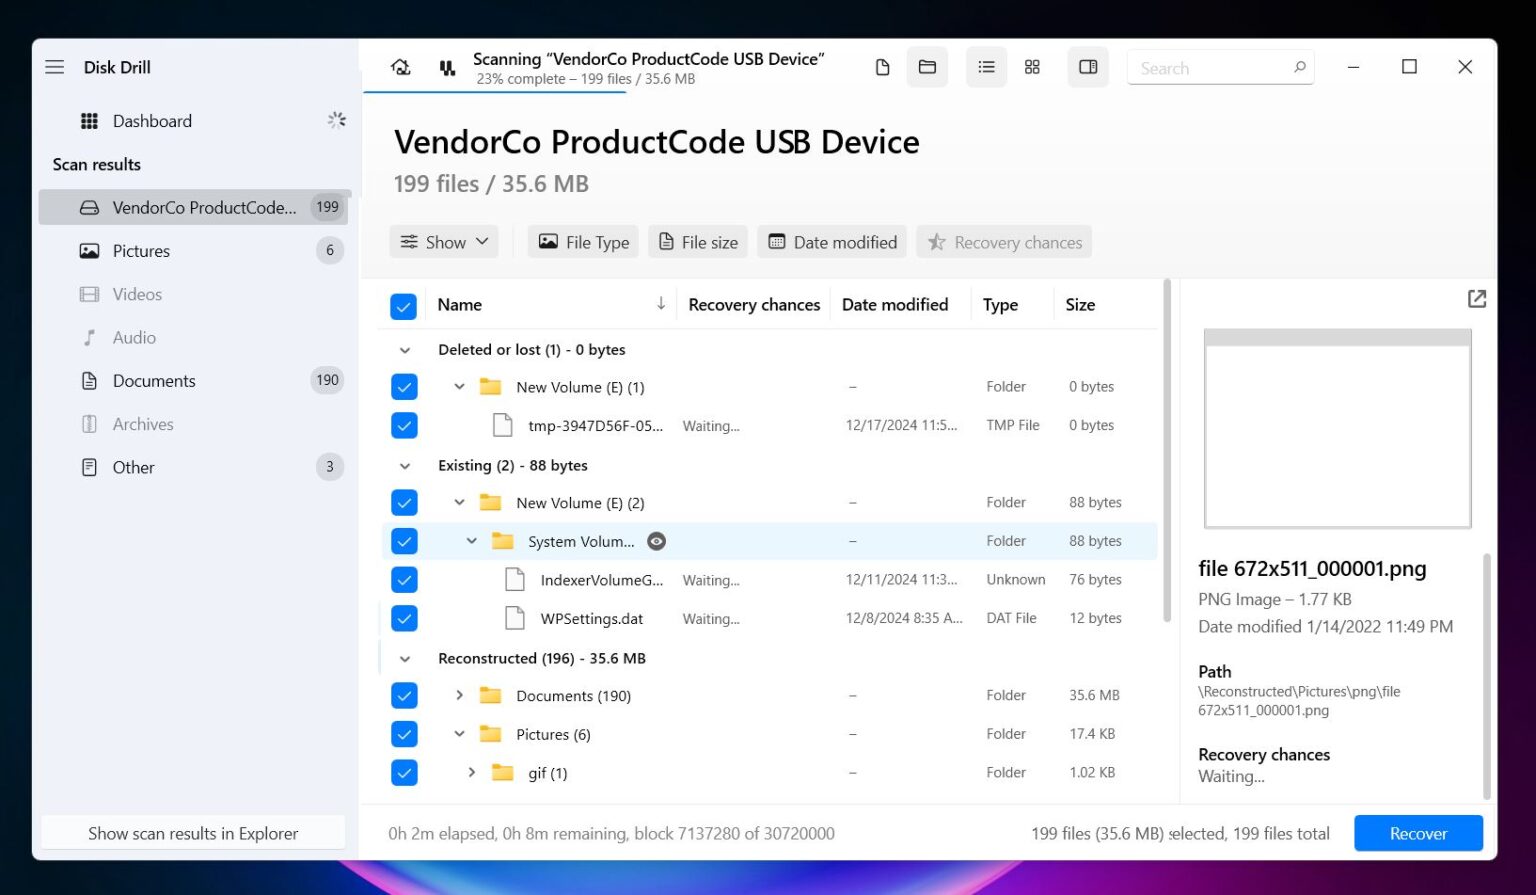This screenshot has width=1536, height=895.
Task: Open the Show filter dropdown
Action: click(x=443, y=241)
